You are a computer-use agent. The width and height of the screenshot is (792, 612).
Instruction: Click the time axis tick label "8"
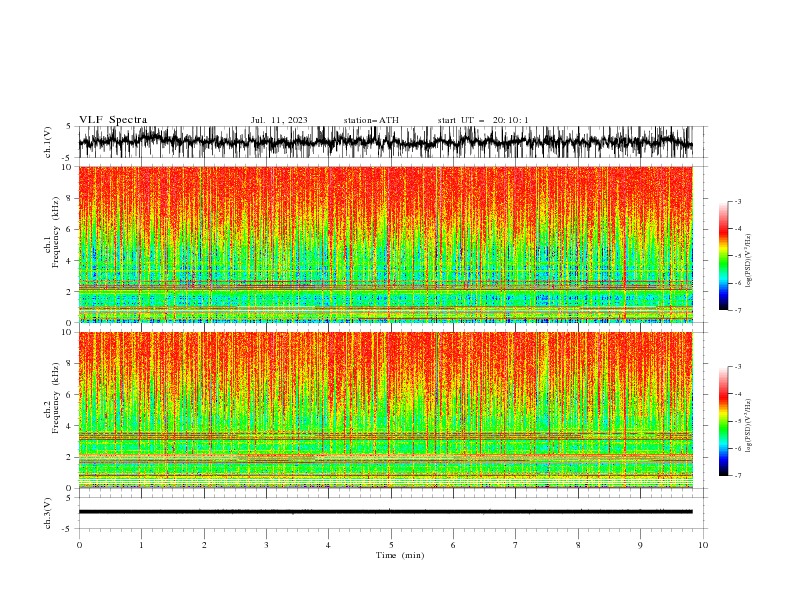578,545
